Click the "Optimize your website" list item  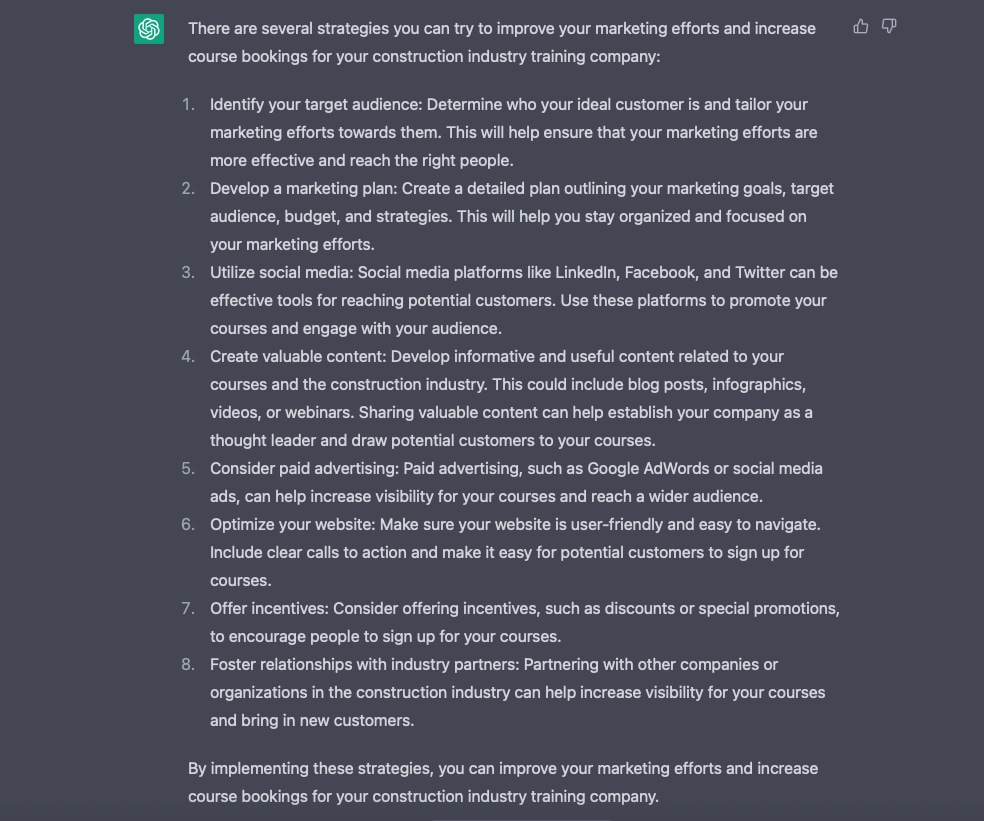514,552
